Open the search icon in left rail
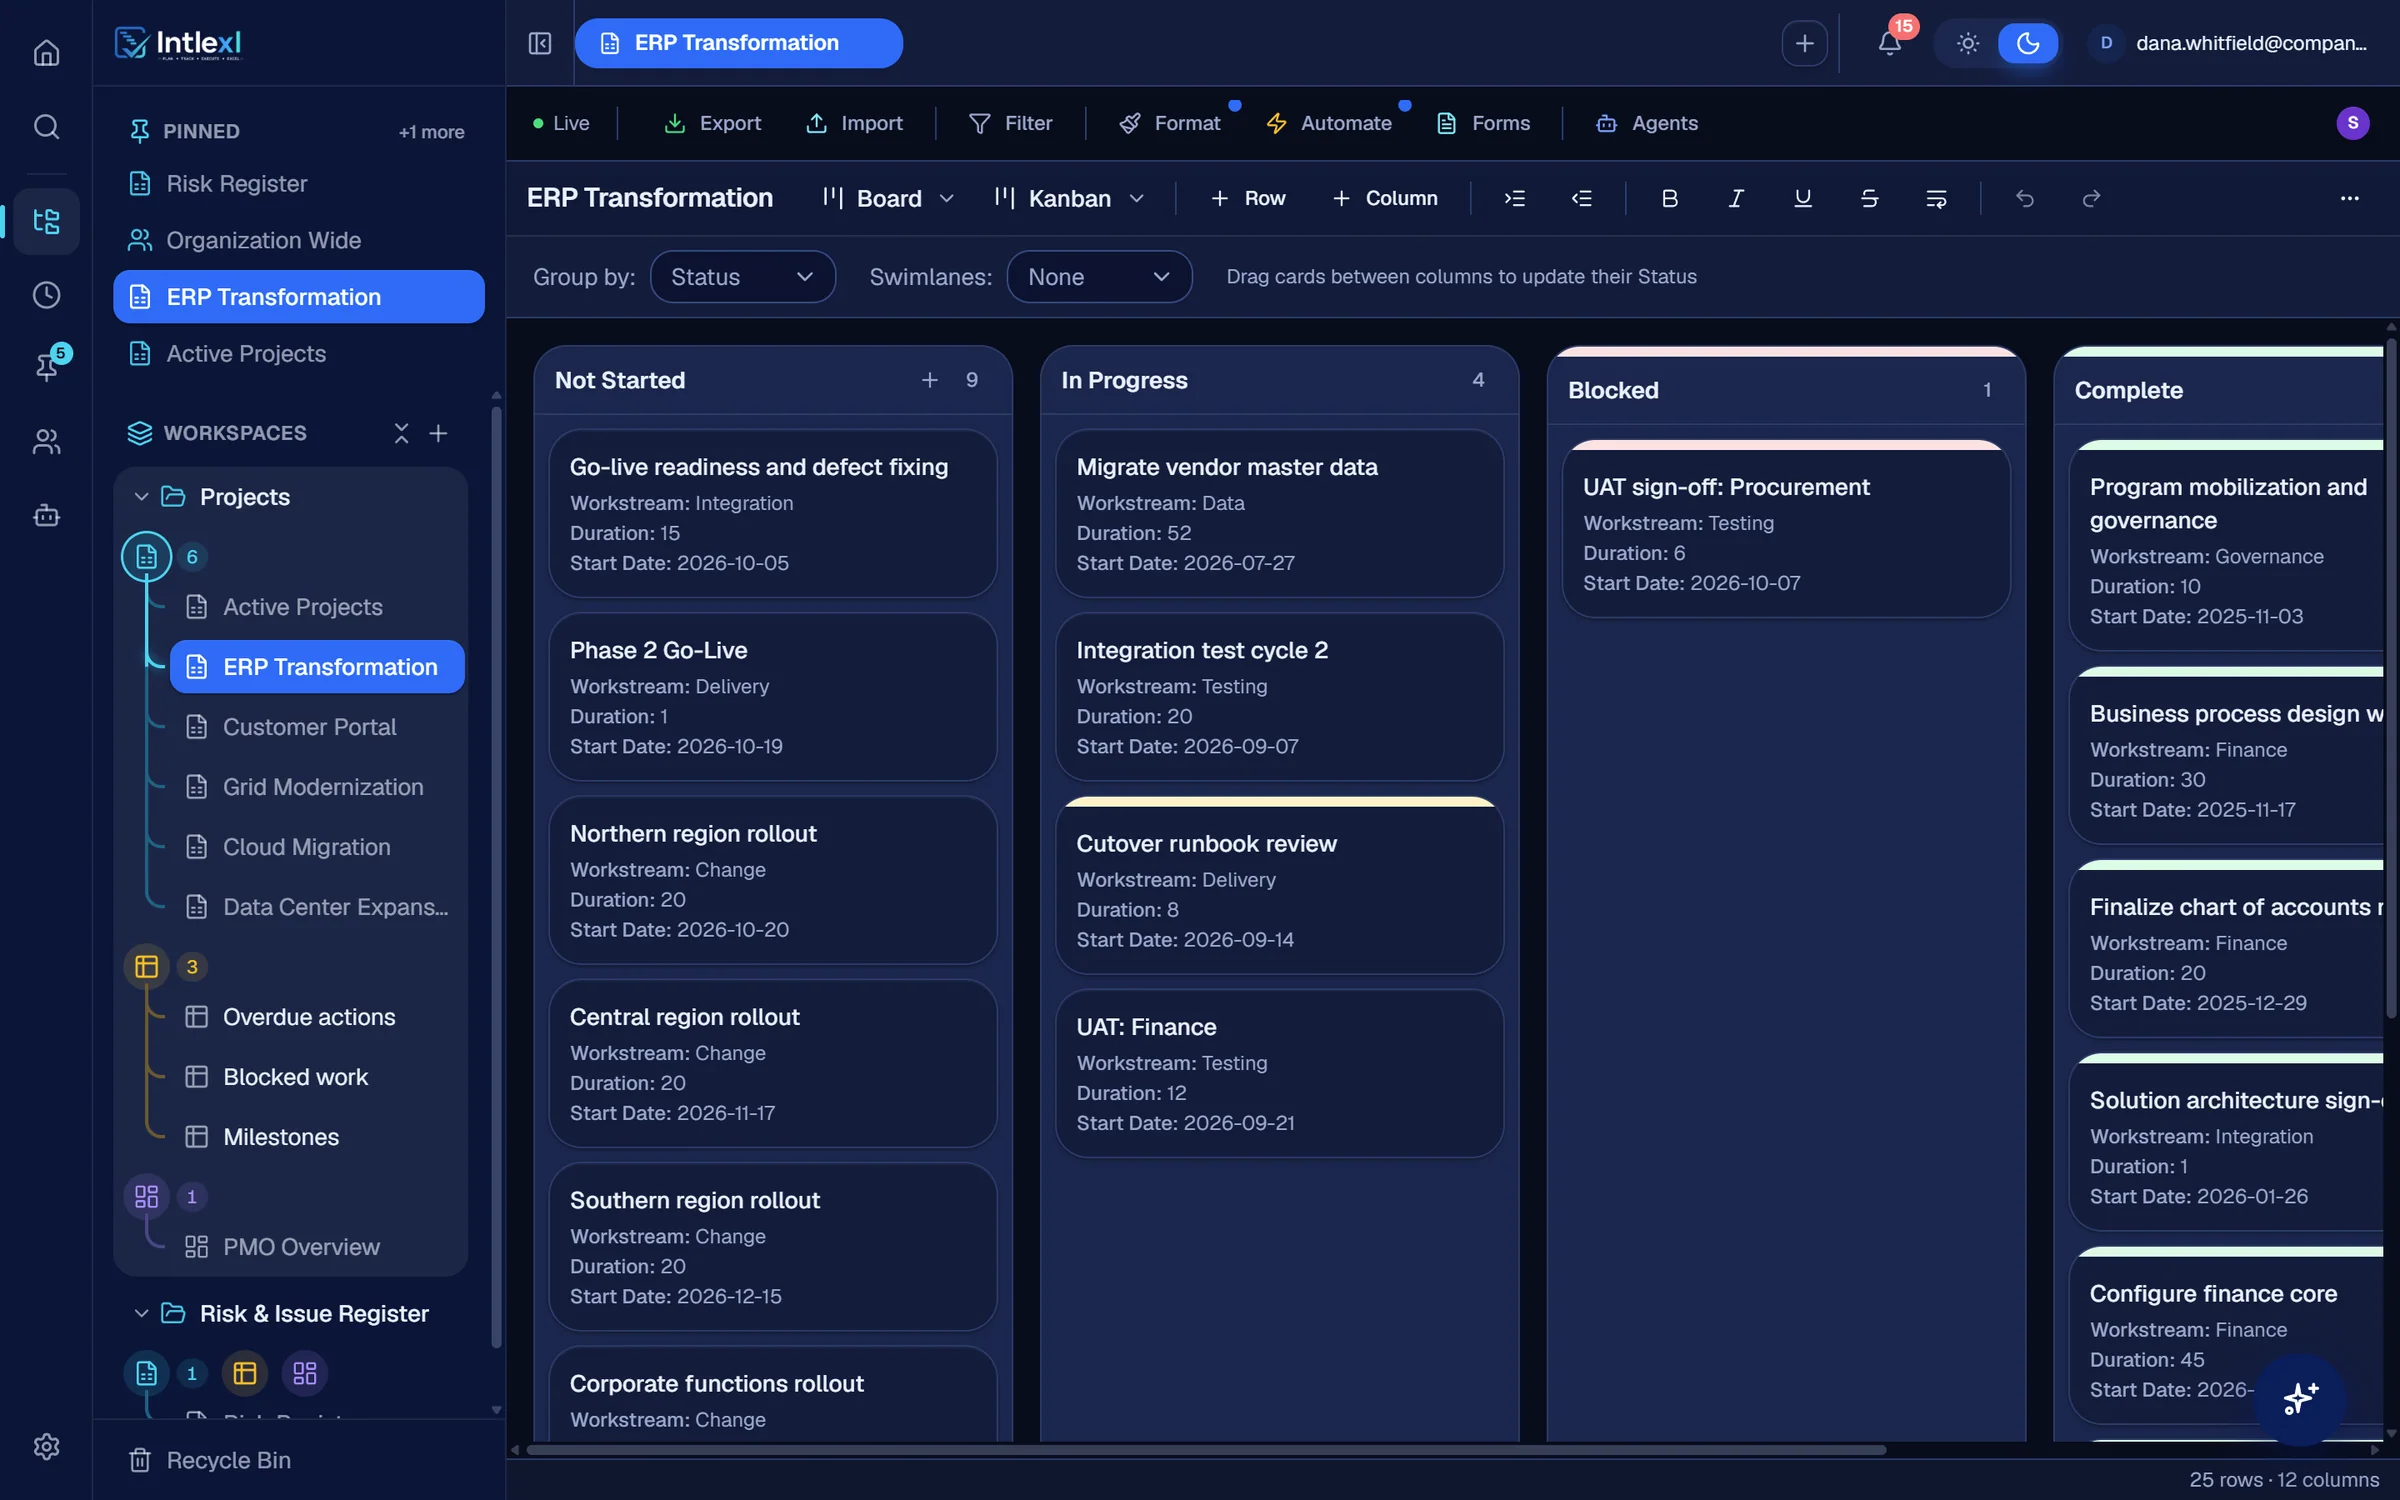 (x=46, y=127)
